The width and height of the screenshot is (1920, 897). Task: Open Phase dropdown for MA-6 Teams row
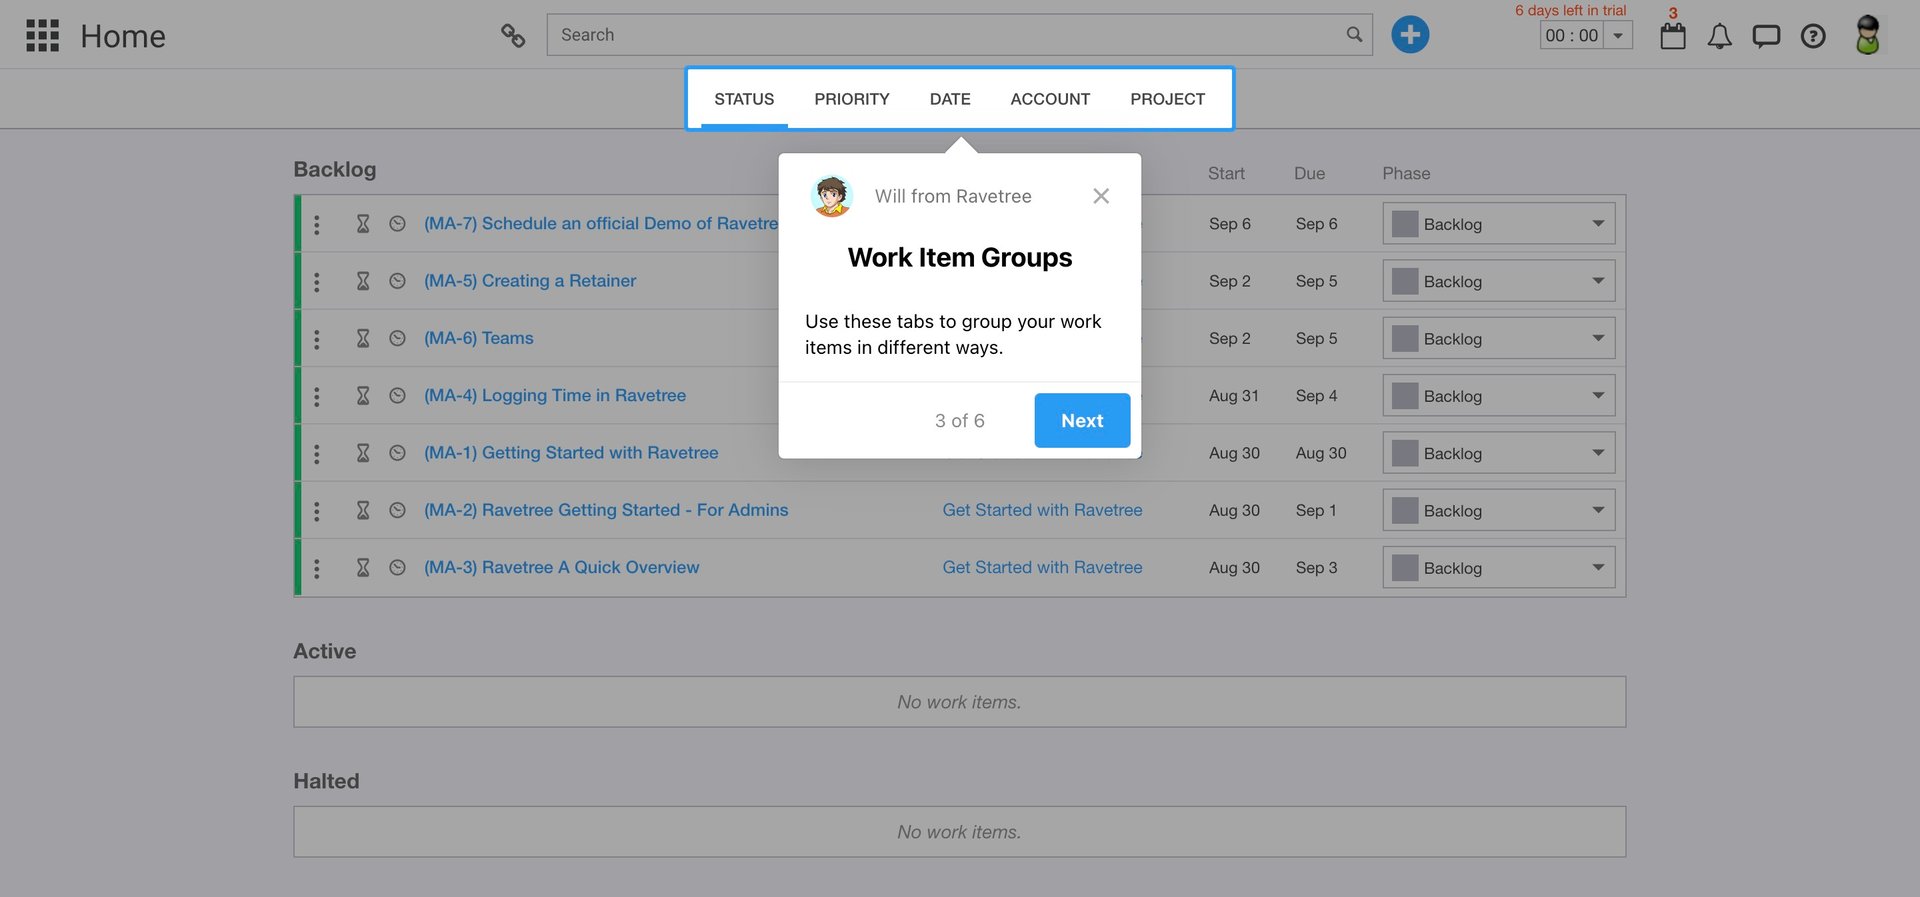pyautogui.click(x=1498, y=338)
